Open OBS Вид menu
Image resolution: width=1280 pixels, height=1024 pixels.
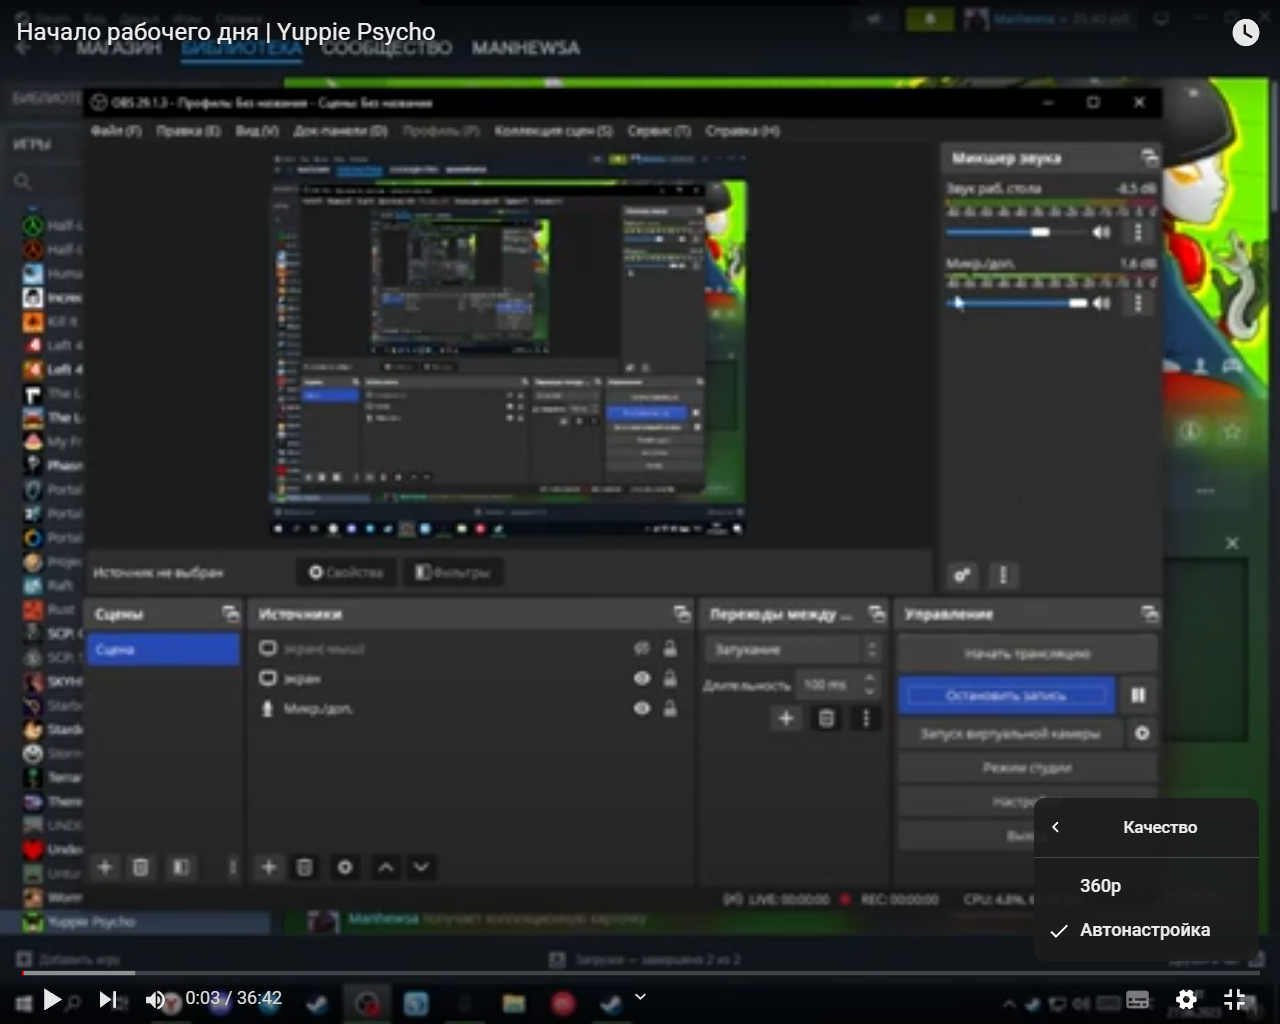pyautogui.click(x=257, y=131)
